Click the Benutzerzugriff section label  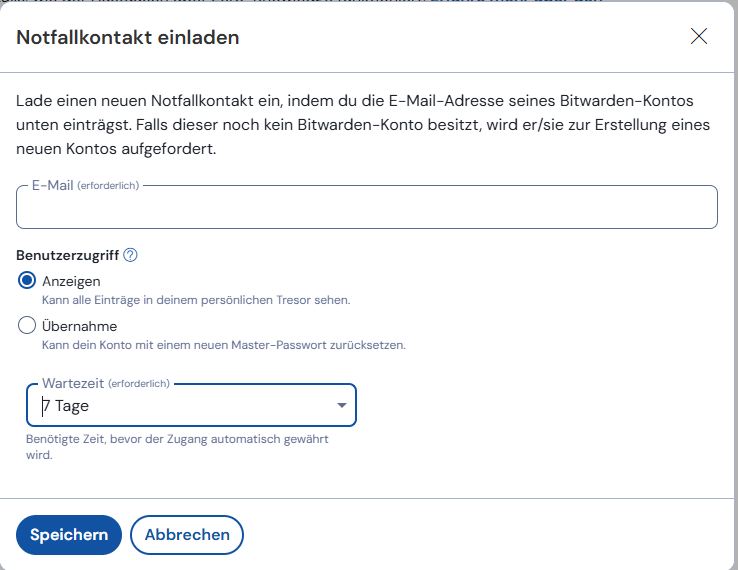coord(68,255)
